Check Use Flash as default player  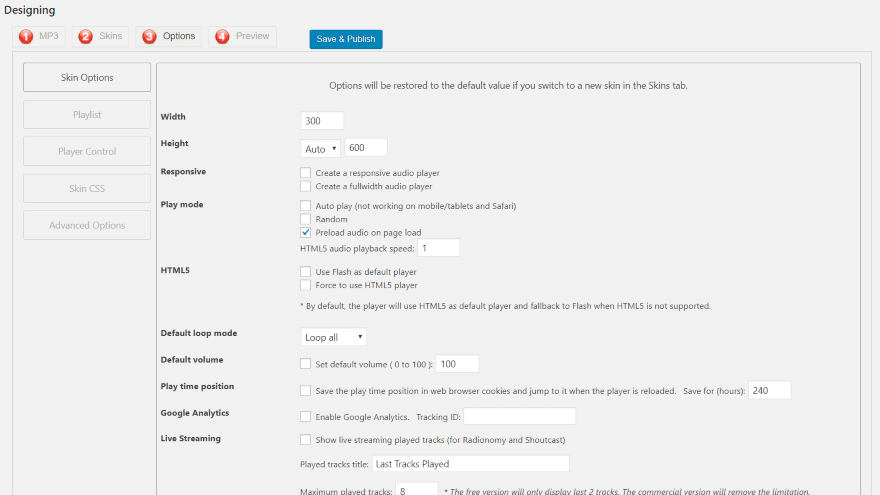(306, 272)
